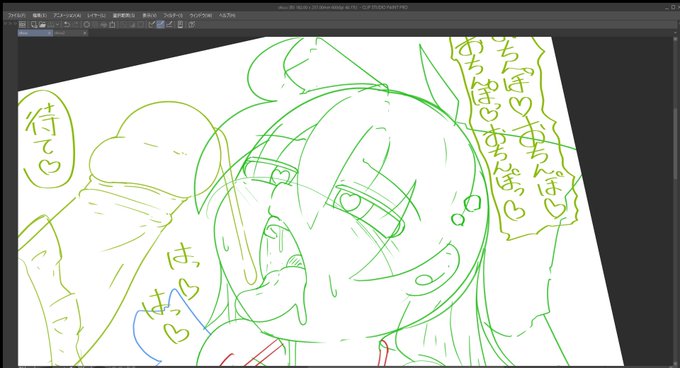
Task: Maximize the Clip Studio Paint window
Action: pos(673,7)
